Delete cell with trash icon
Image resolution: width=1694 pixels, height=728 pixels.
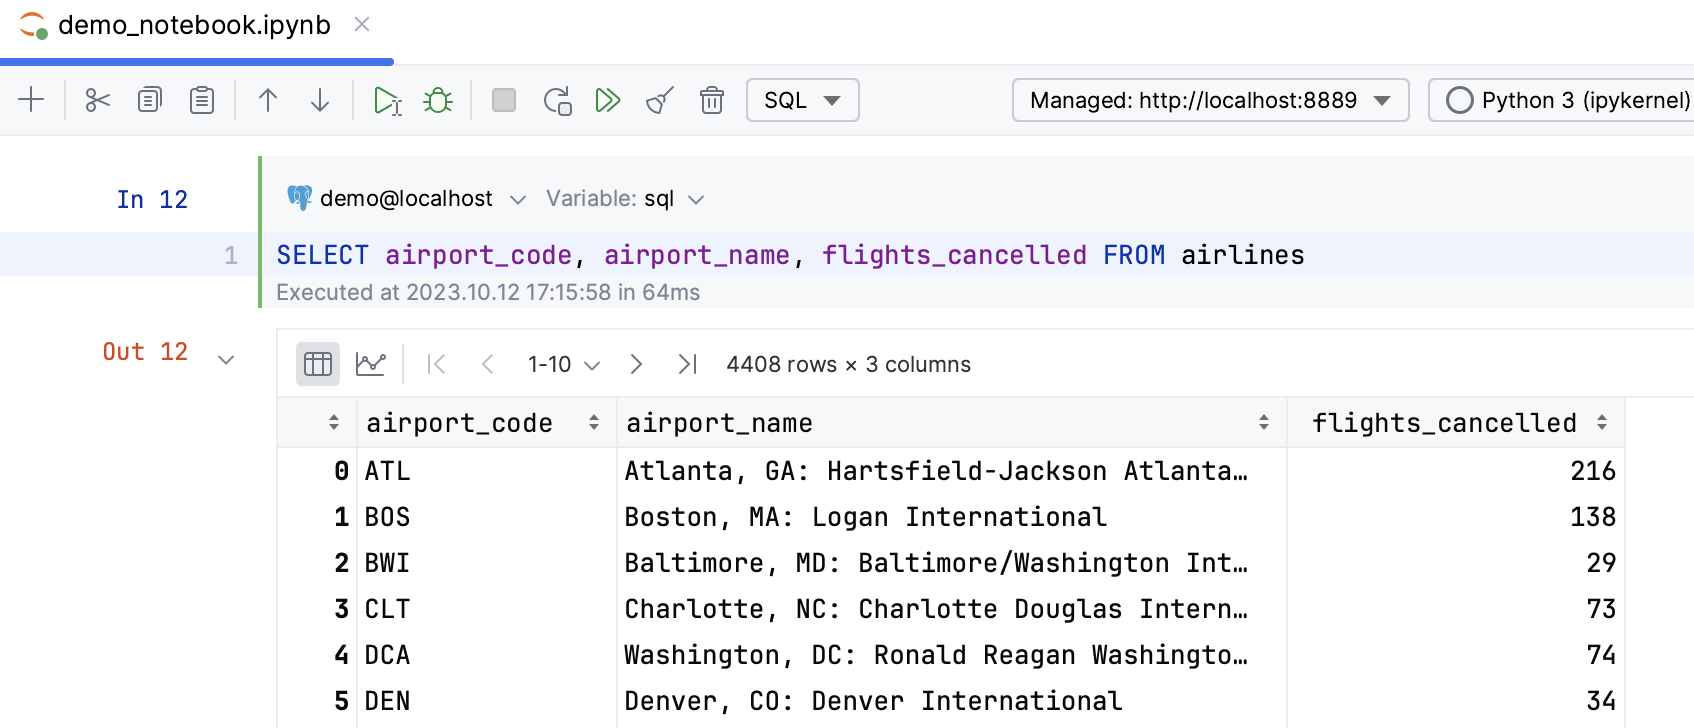712,100
